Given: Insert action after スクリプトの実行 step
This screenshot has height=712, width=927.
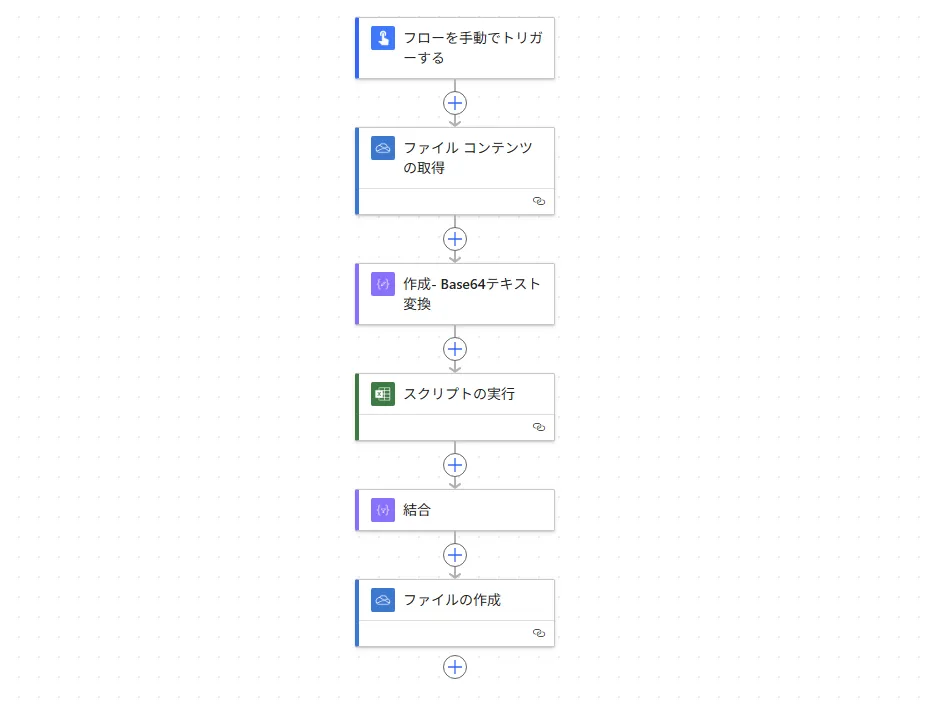Looking at the screenshot, I should point(455,465).
